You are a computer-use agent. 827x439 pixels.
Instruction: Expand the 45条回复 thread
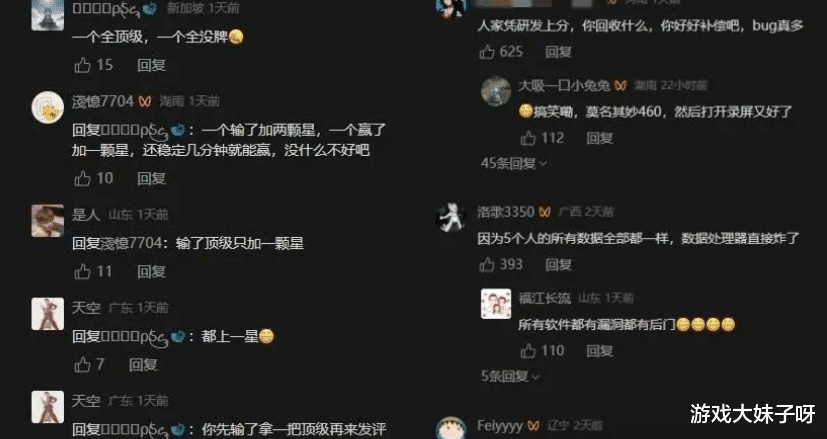click(x=514, y=164)
